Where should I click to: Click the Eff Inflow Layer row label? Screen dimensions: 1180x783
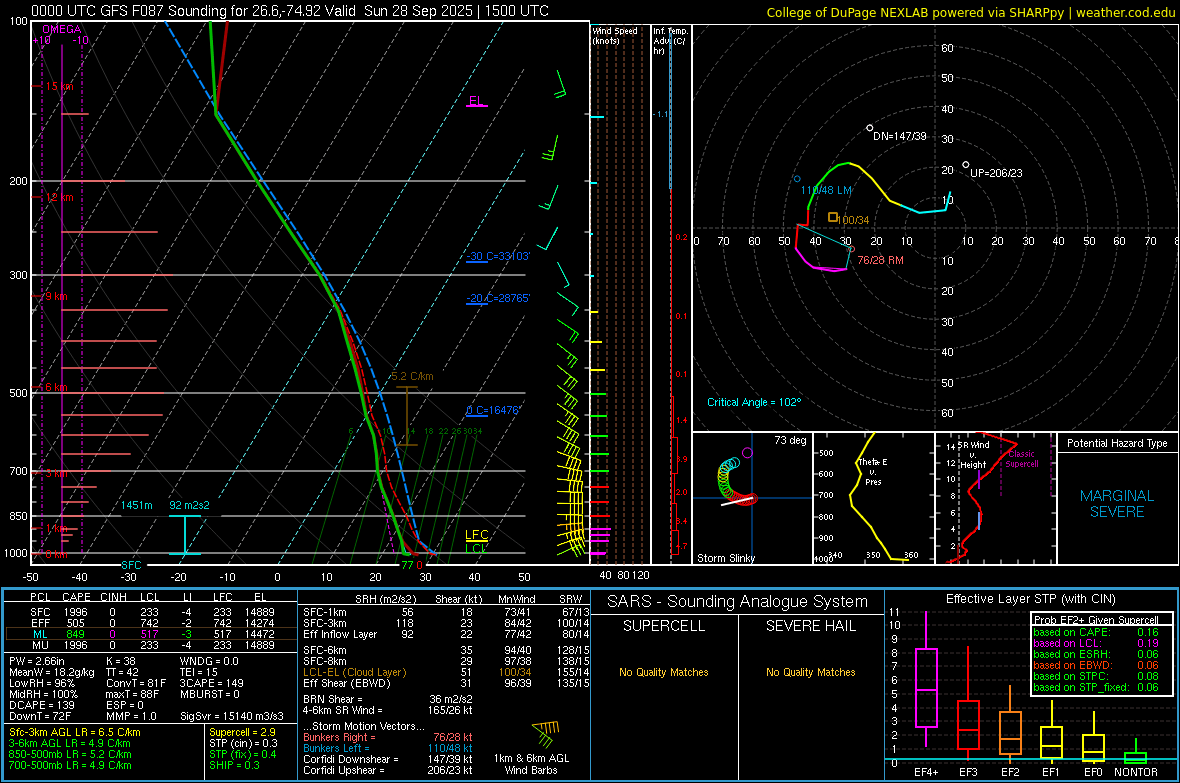tap(342, 634)
